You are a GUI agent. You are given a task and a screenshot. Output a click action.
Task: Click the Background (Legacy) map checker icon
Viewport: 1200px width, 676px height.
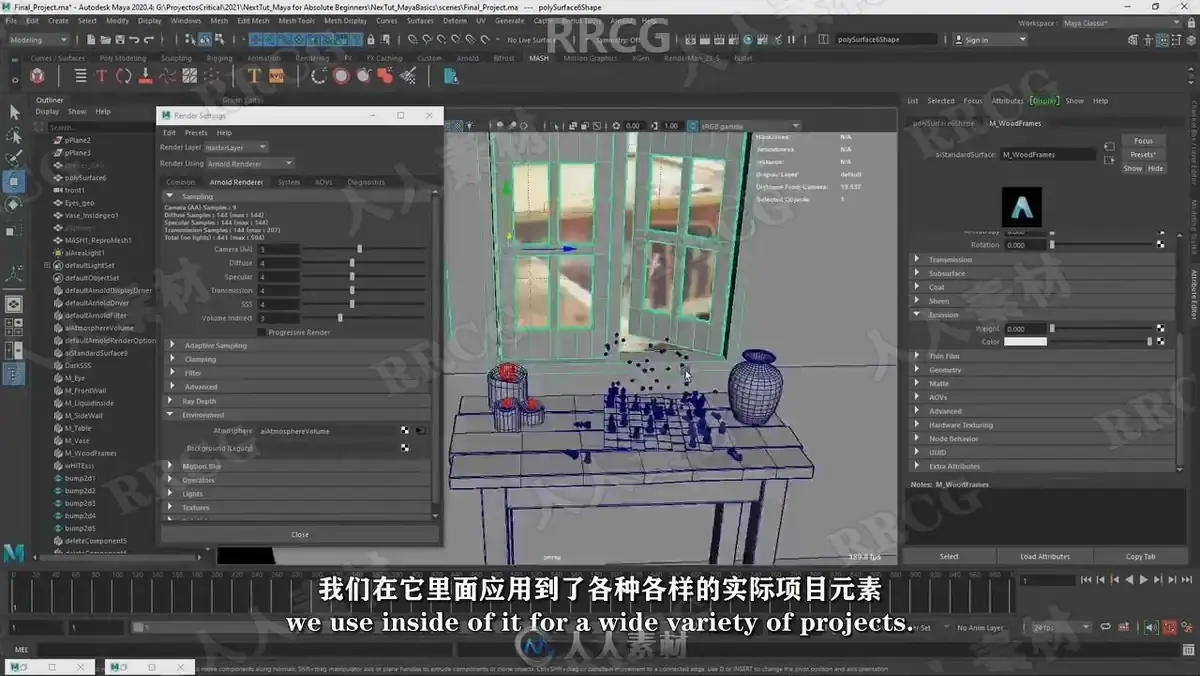coord(405,448)
